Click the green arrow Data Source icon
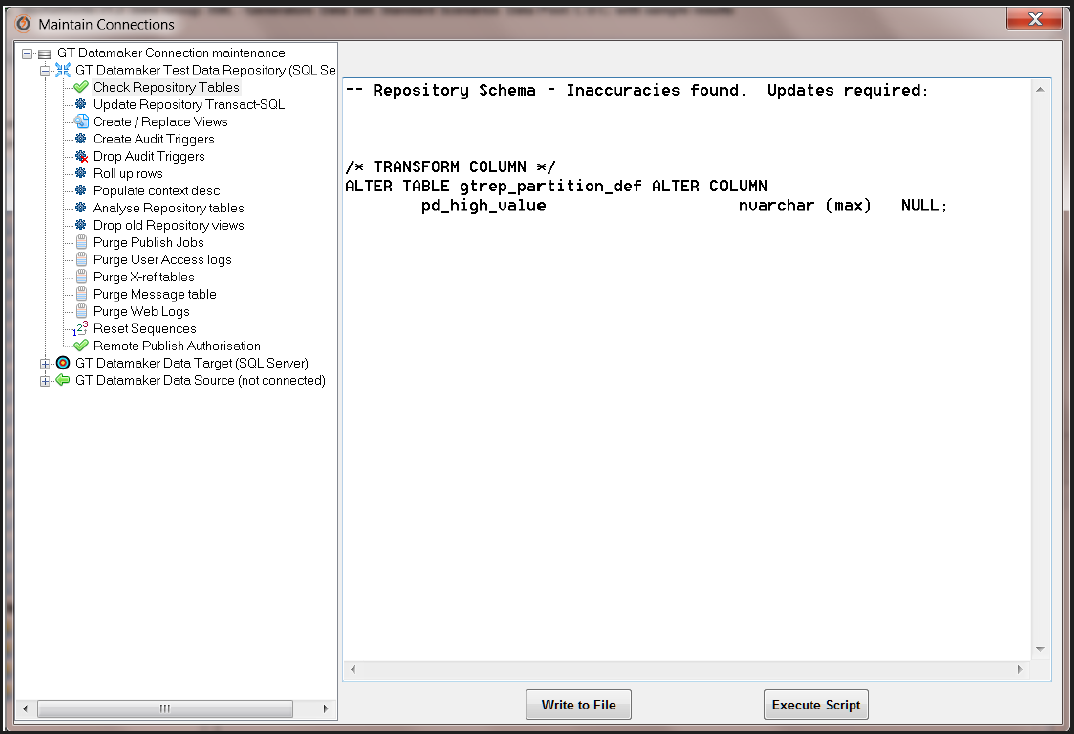 click(x=63, y=380)
